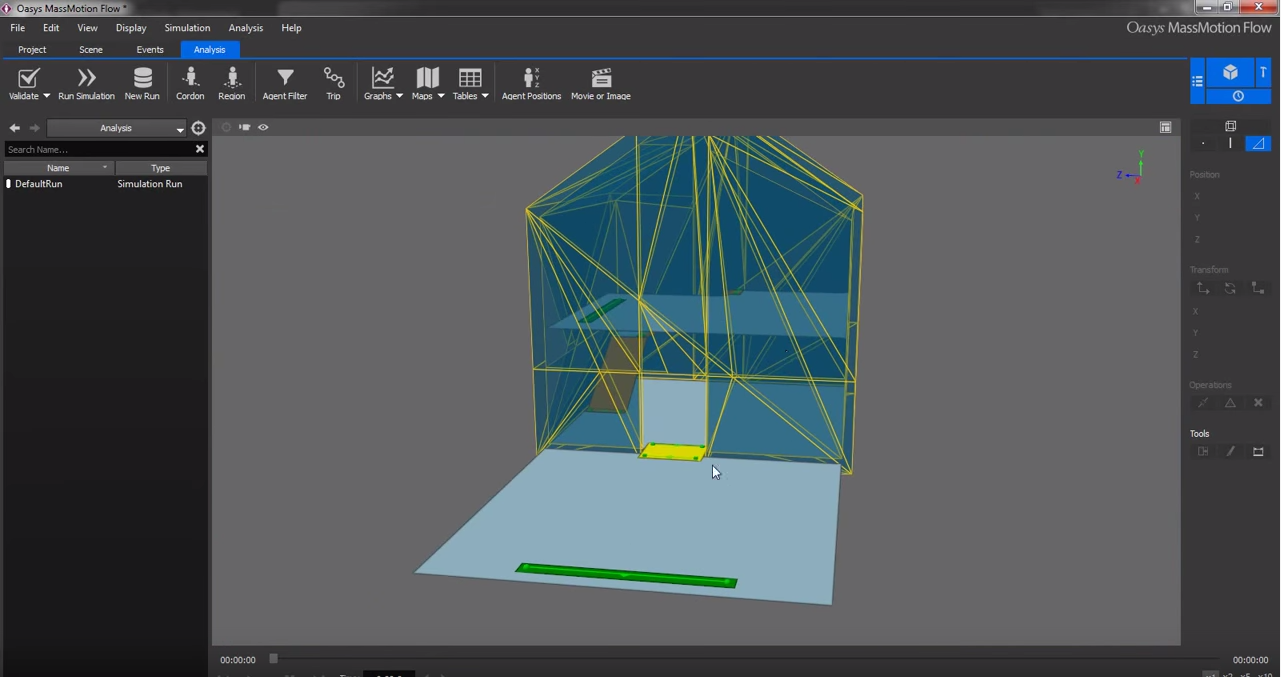Select the Region tool
The image size is (1281, 677).
pyautogui.click(x=231, y=83)
